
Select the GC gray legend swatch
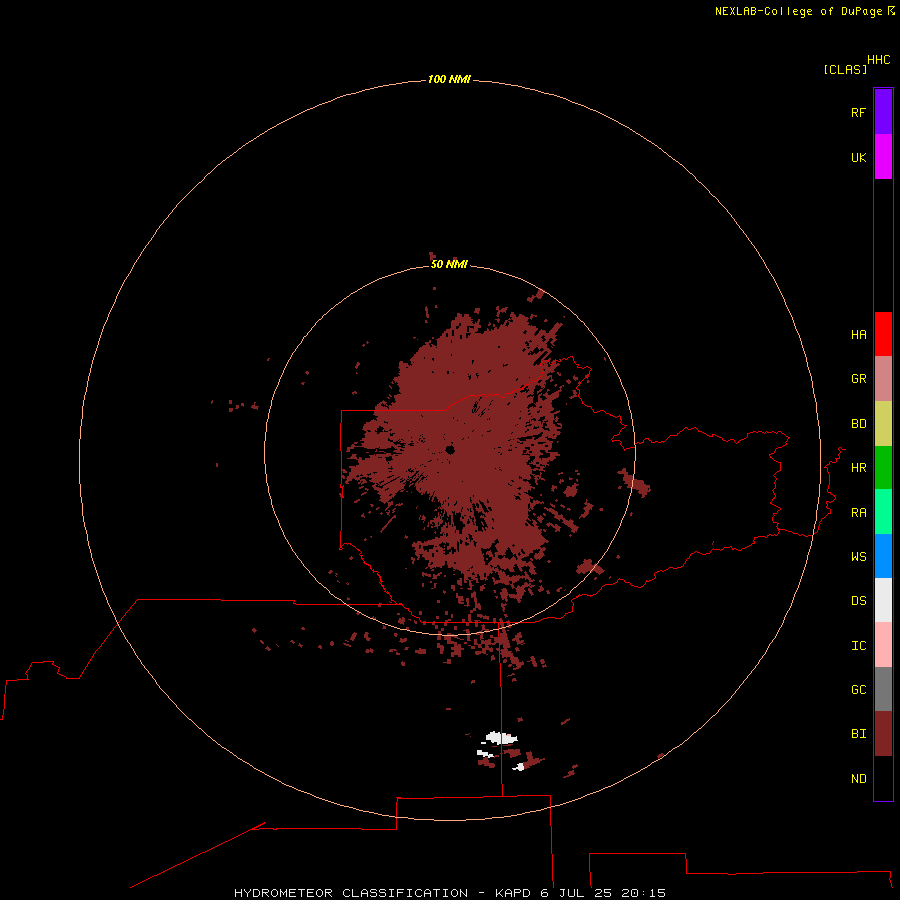(883, 689)
